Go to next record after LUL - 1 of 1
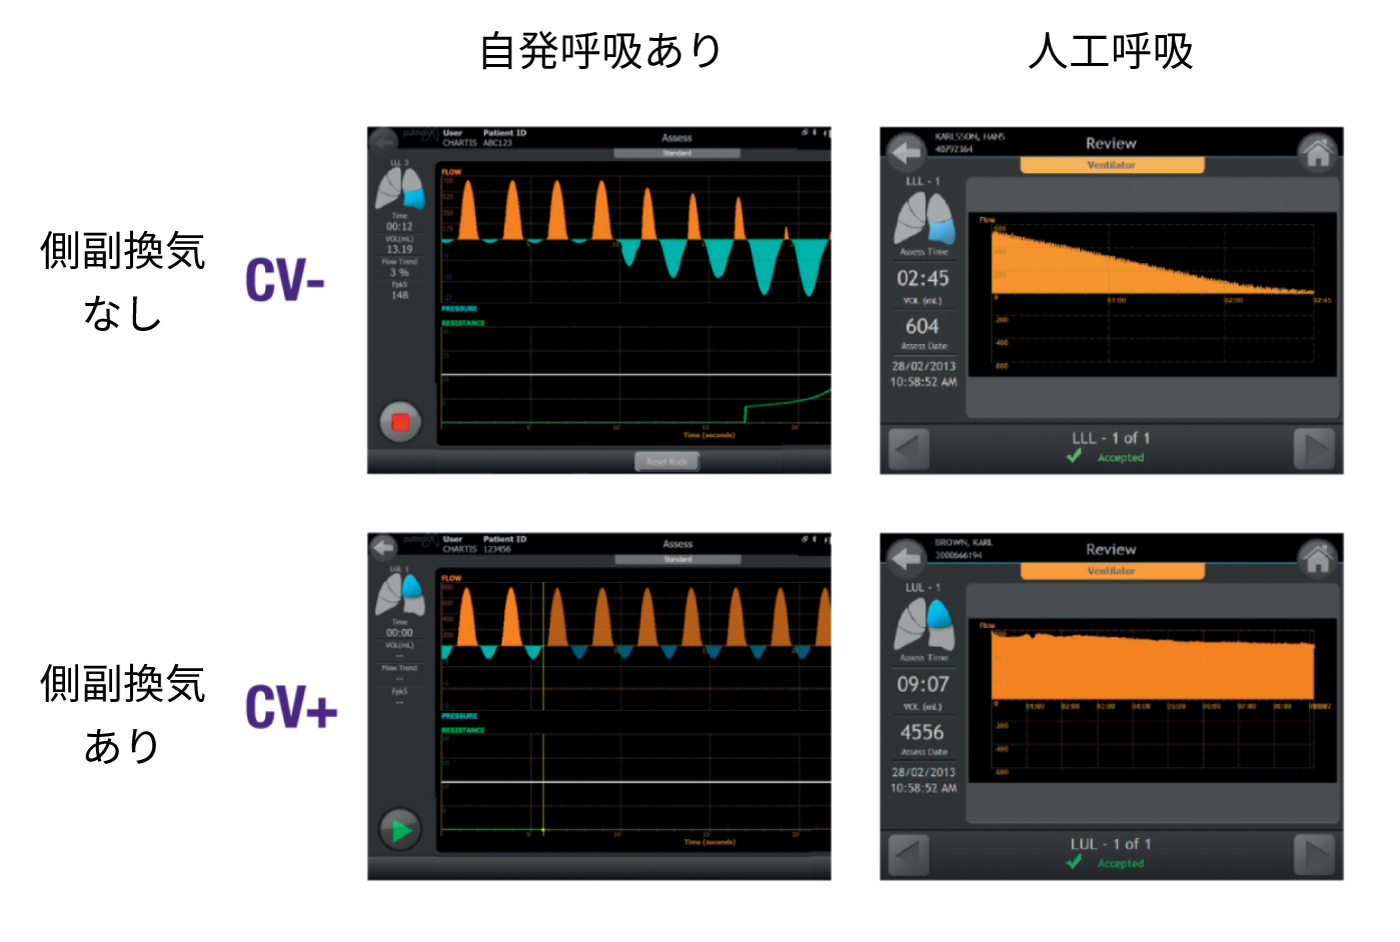 (1314, 855)
